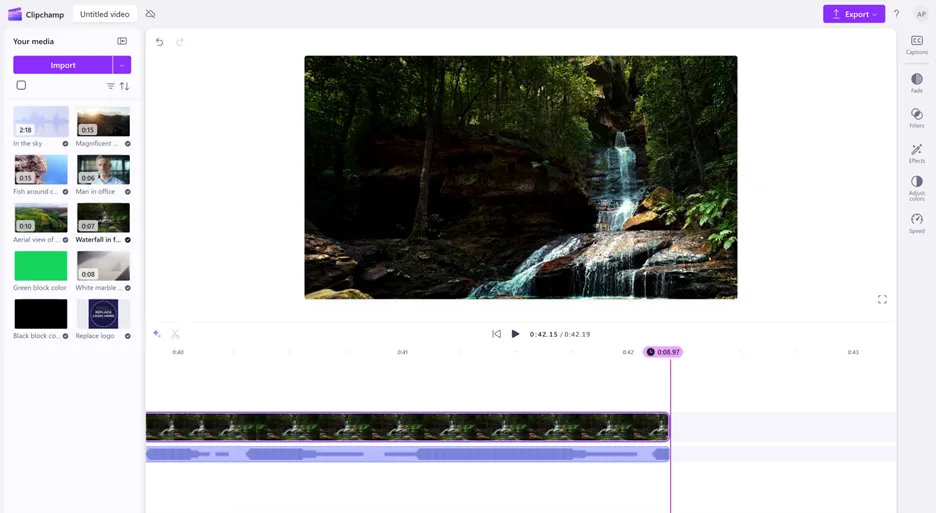
Task: Click the playhead marker at 0:08.97
Action: [x=663, y=352]
